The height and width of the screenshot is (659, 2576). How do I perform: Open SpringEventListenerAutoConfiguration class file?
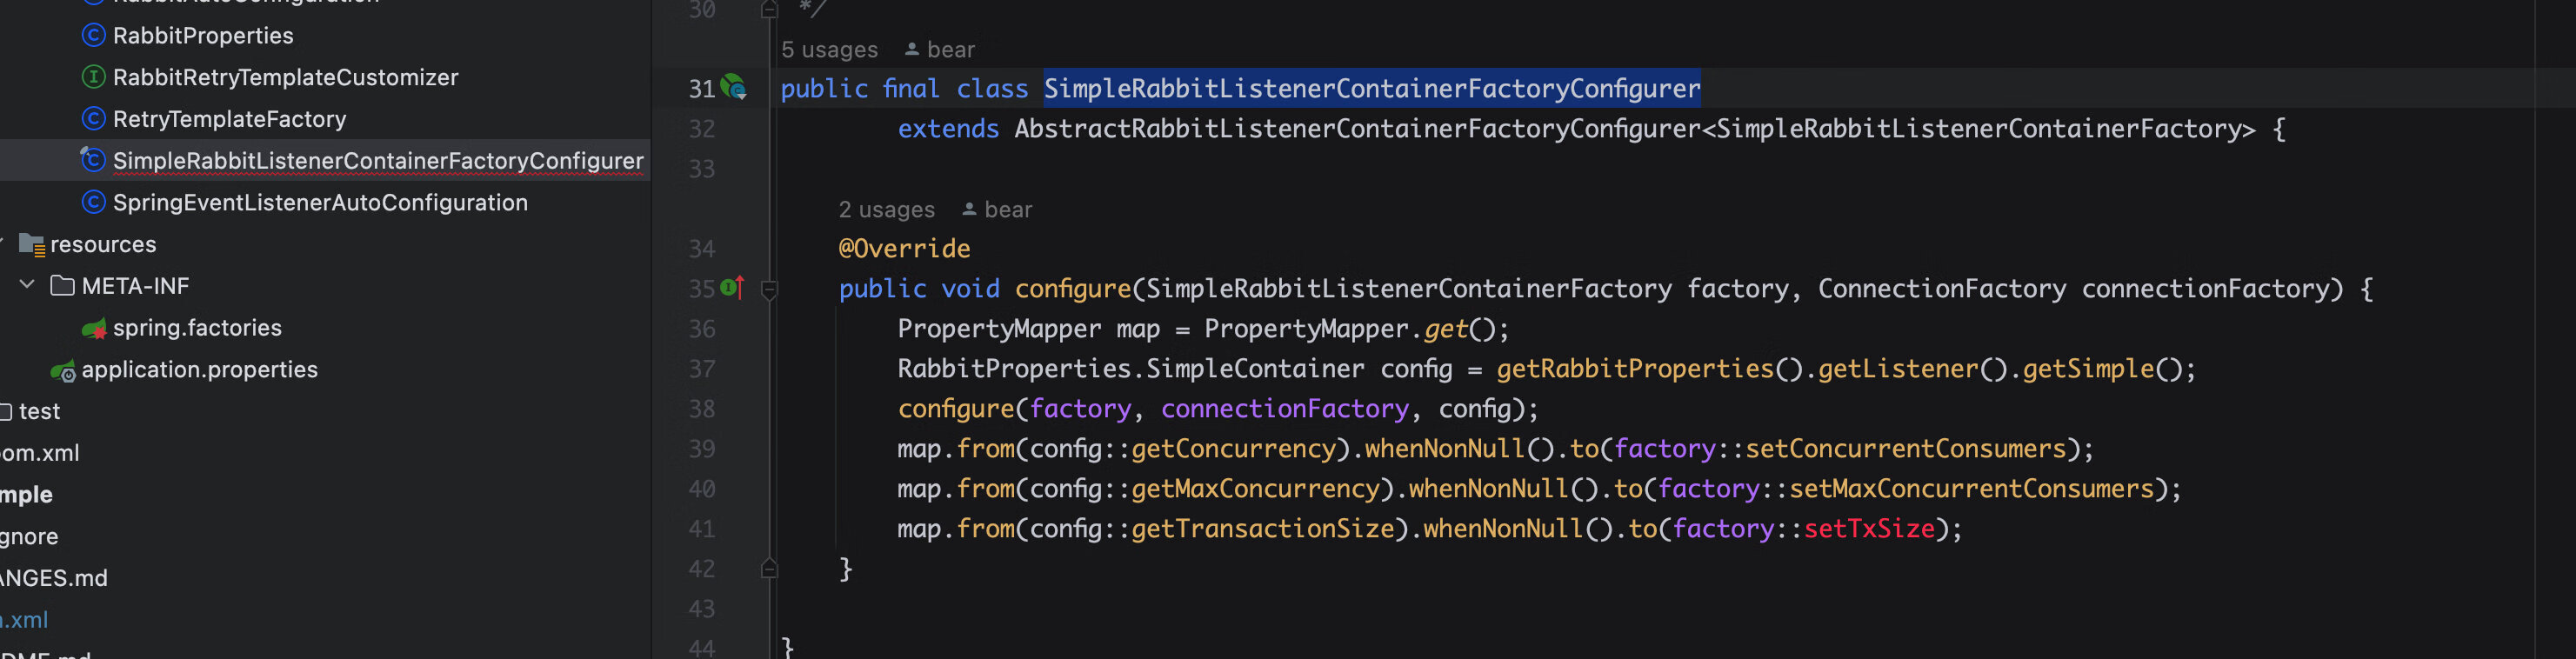320,203
